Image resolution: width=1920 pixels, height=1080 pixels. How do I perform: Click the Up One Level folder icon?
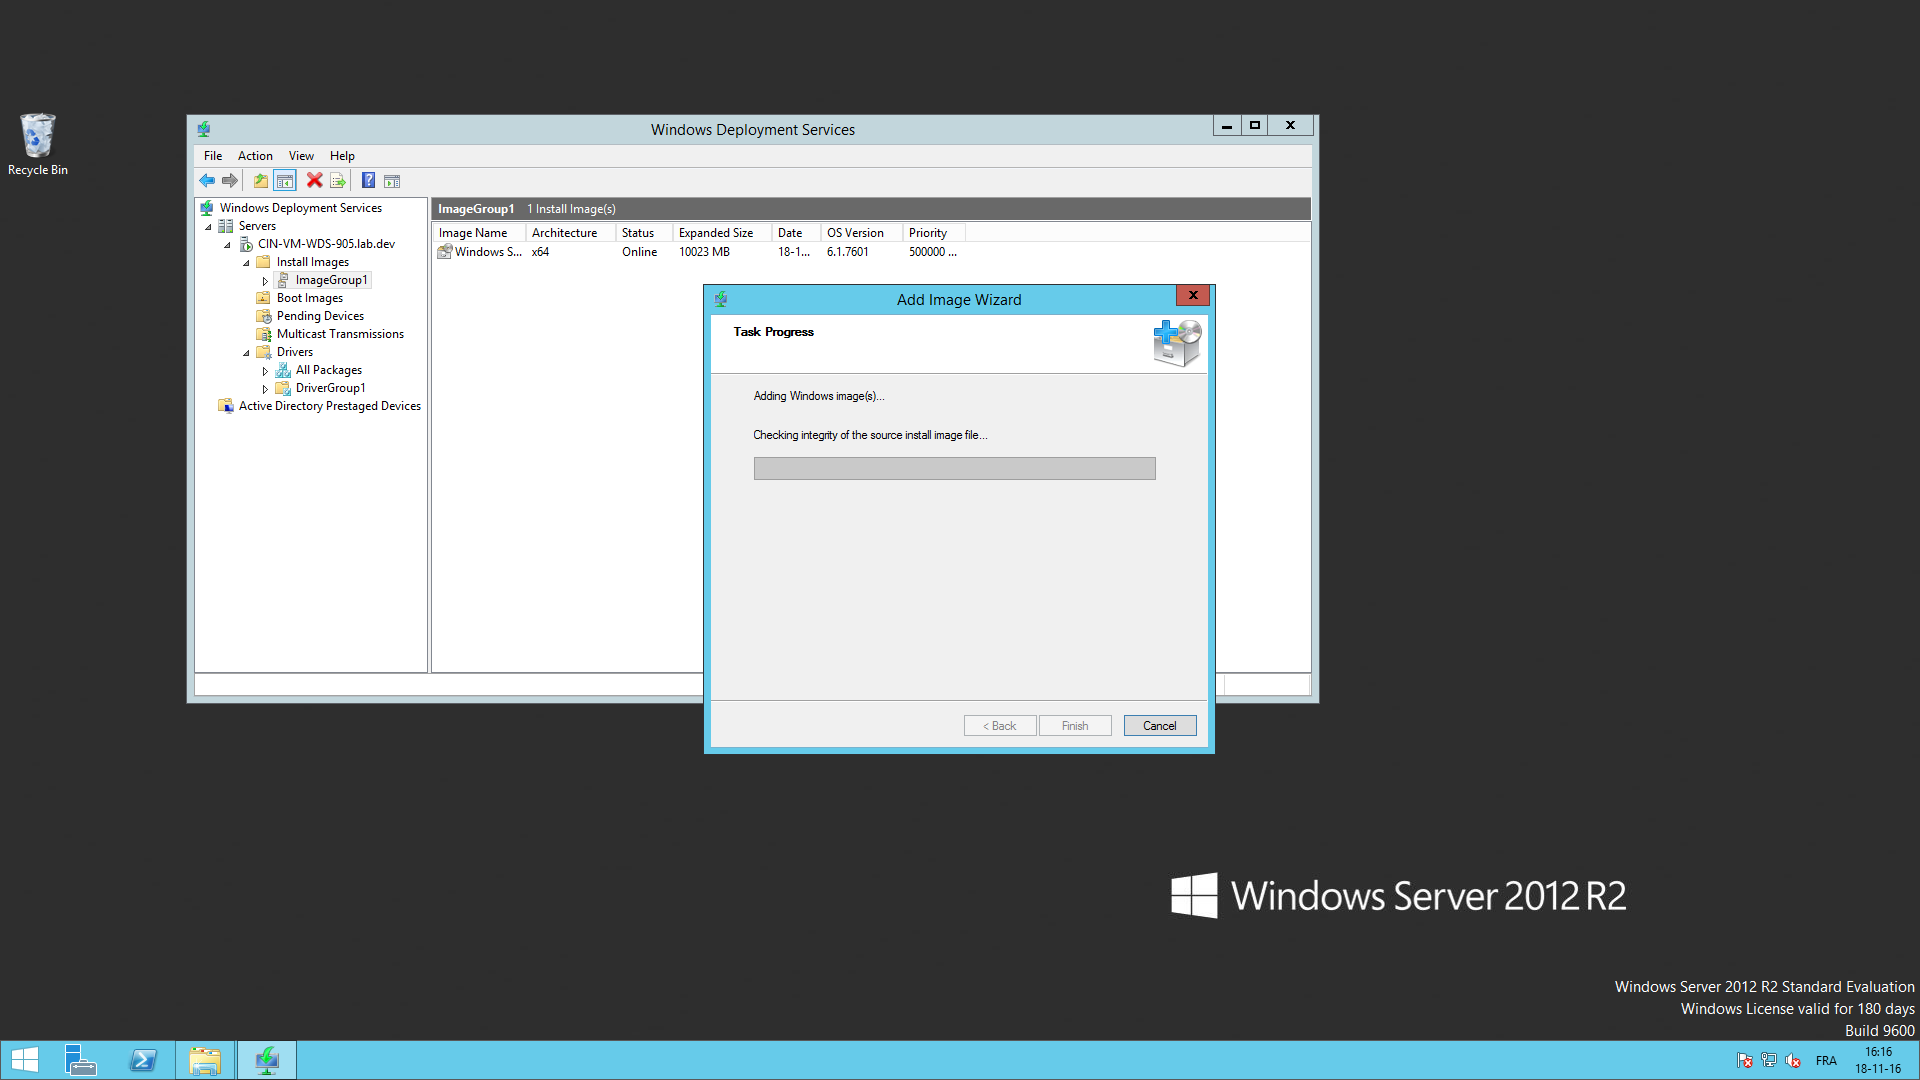(260, 181)
